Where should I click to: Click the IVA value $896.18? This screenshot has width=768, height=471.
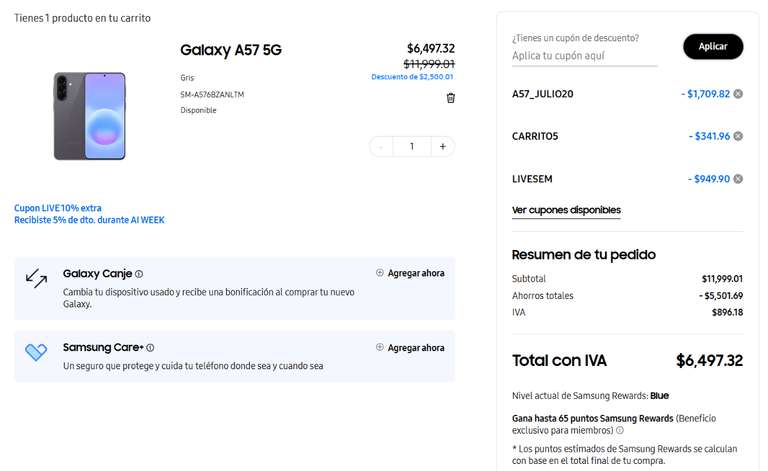tap(727, 312)
